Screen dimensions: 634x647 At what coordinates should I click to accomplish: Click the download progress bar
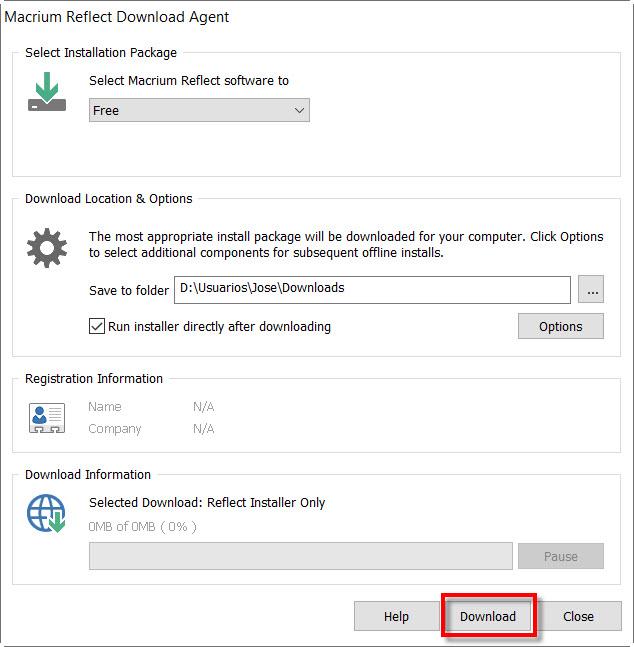coord(300,556)
